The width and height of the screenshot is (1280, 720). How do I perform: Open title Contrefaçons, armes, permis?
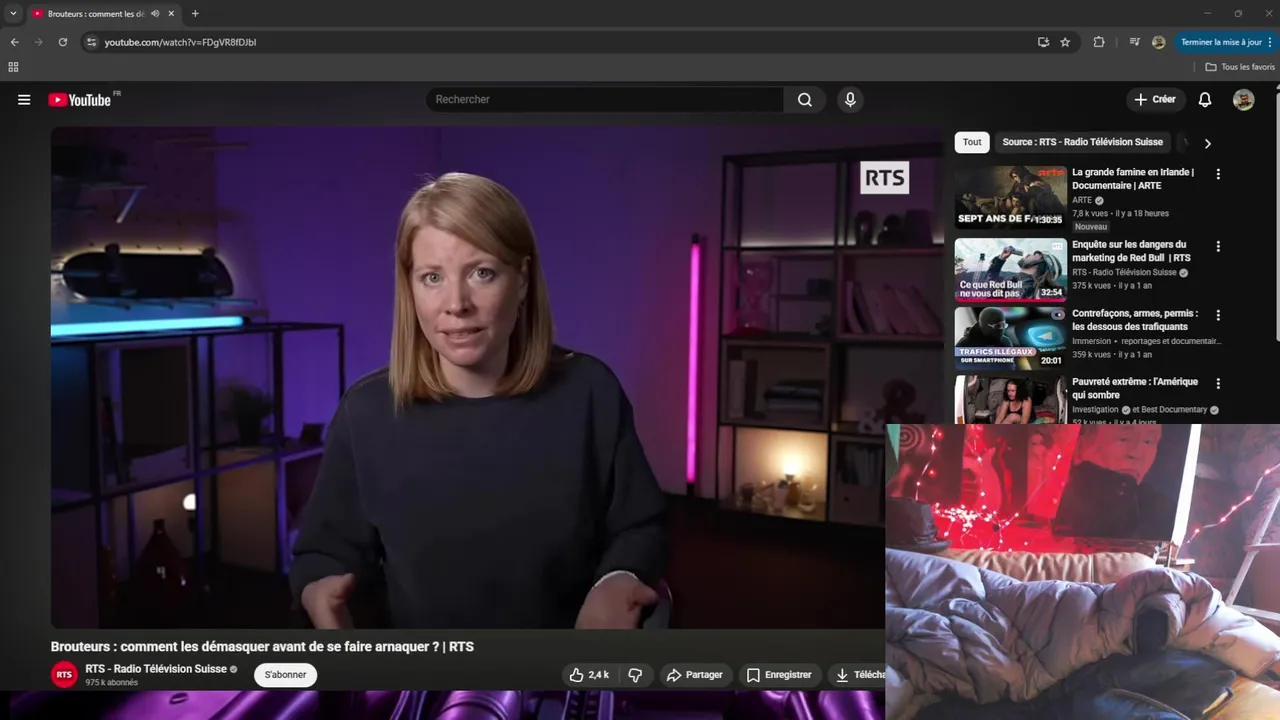point(1135,320)
